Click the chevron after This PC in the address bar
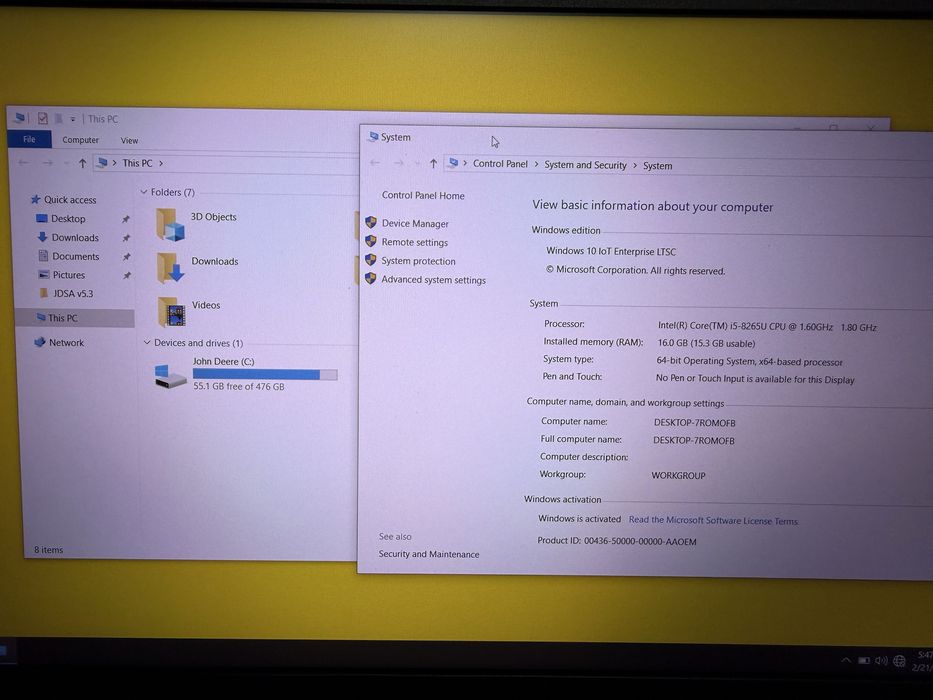This screenshot has height=700, width=933. (x=161, y=163)
